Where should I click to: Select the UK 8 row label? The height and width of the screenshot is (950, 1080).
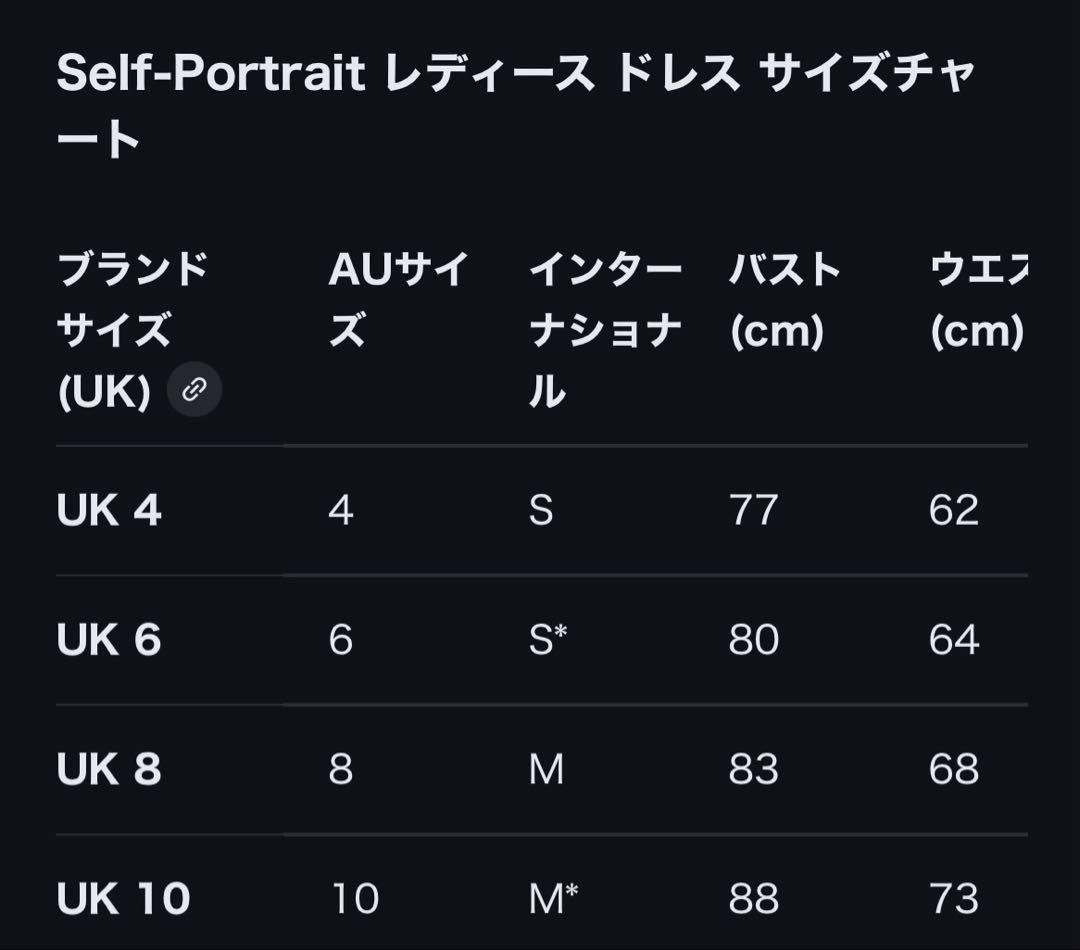(109, 769)
